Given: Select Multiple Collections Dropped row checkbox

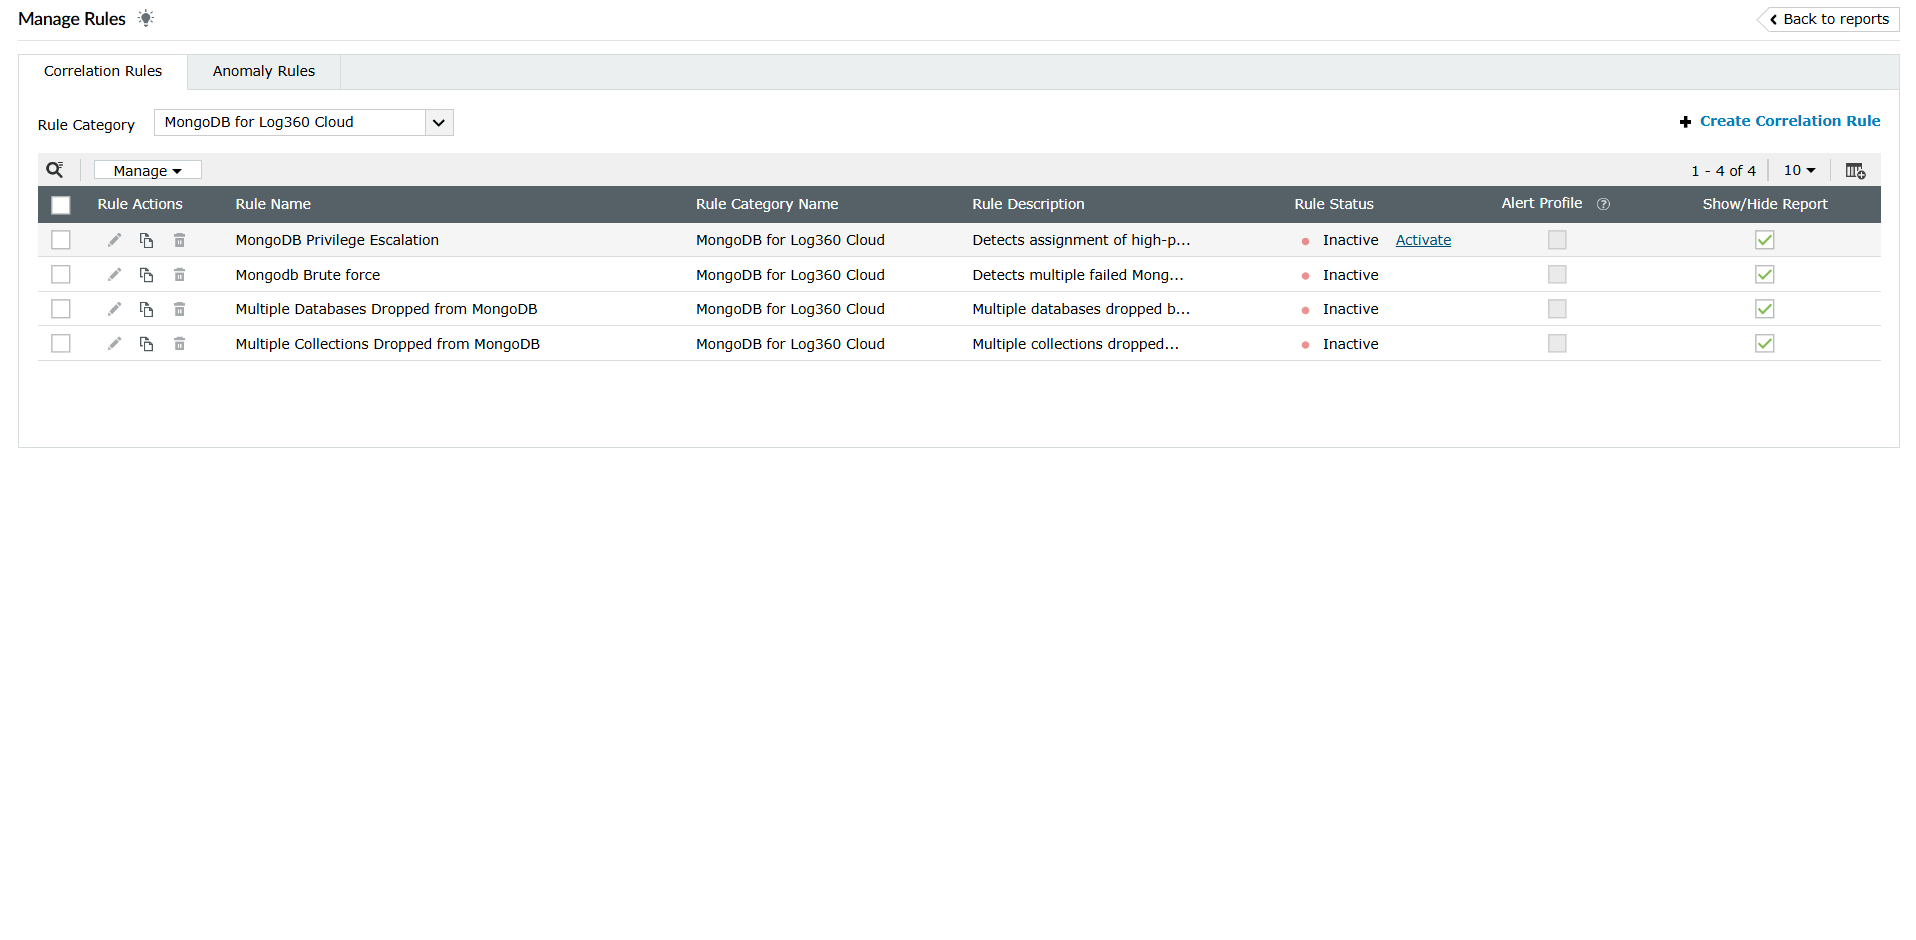Looking at the screenshot, I should [61, 343].
